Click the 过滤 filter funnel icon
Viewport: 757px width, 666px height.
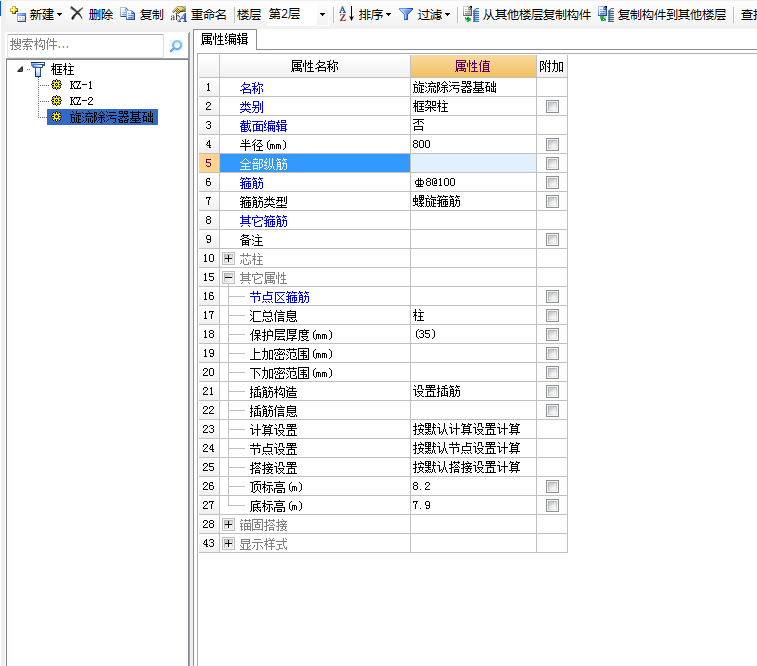click(406, 14)
